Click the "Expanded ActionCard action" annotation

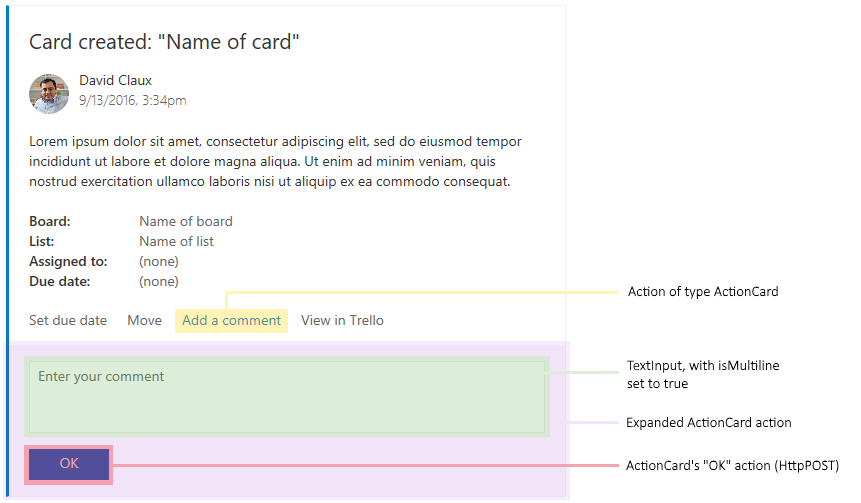(x=708, y=423)
